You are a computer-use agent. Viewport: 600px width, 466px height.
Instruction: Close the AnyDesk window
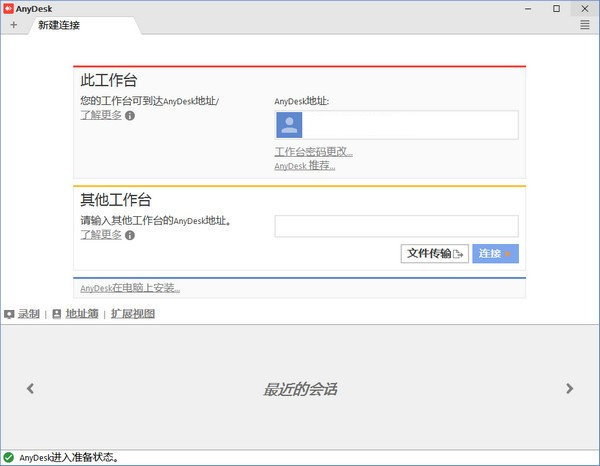click(x=585, y=9)
